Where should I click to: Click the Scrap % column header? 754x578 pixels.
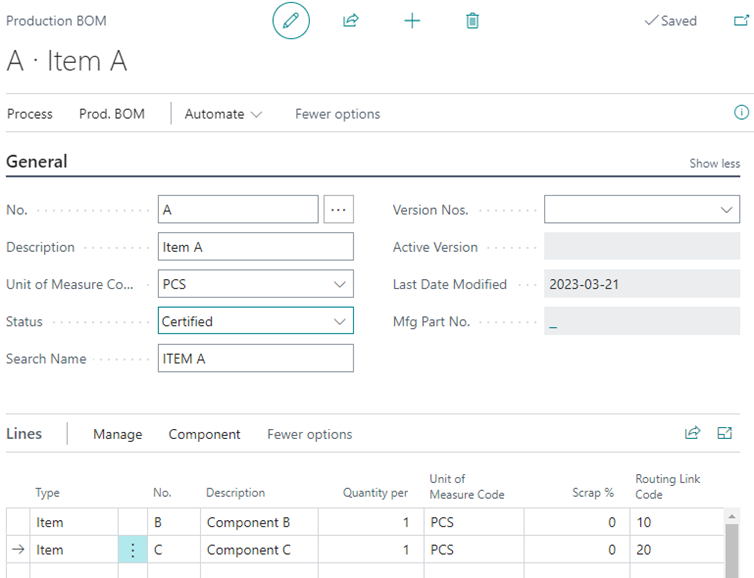[593, 493]
